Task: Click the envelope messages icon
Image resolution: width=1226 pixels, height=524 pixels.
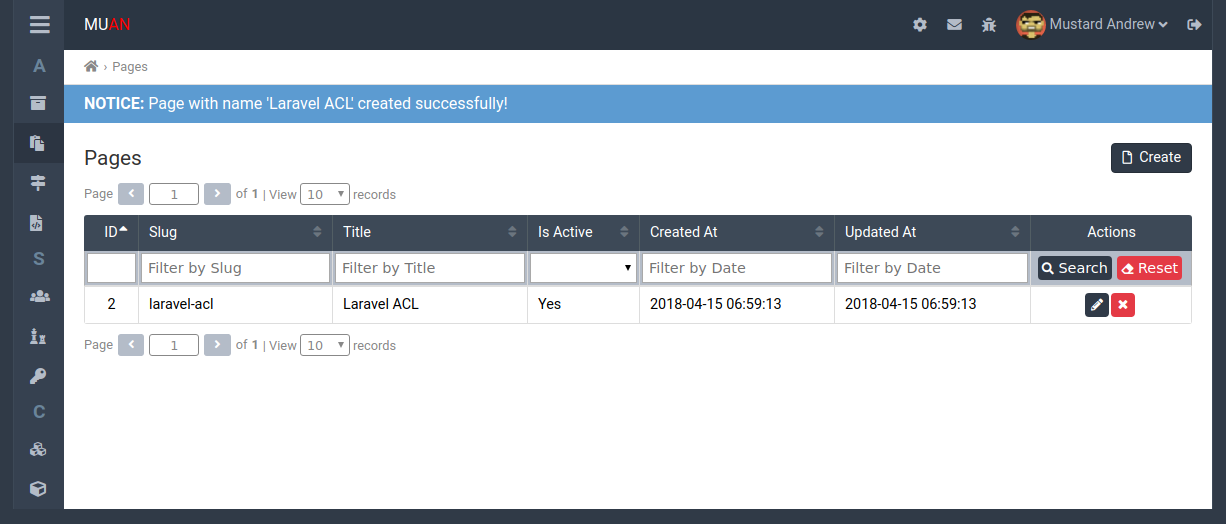Action: 954,25
